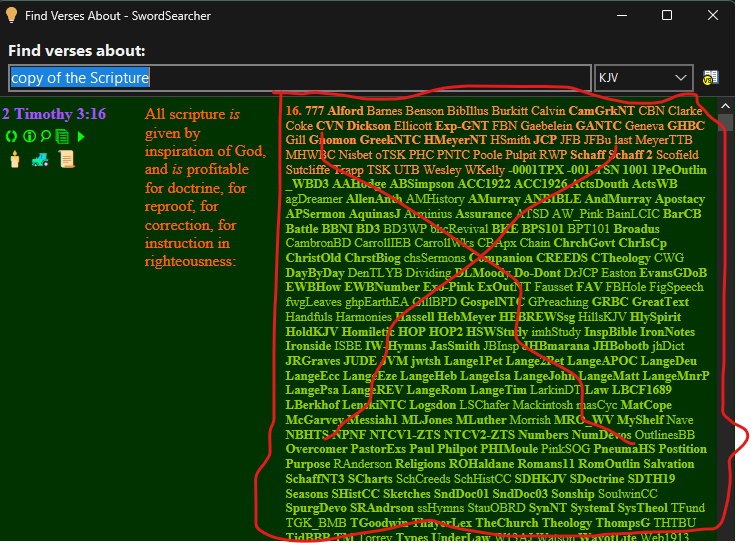Open the IronNotes link

pos(667,332)
